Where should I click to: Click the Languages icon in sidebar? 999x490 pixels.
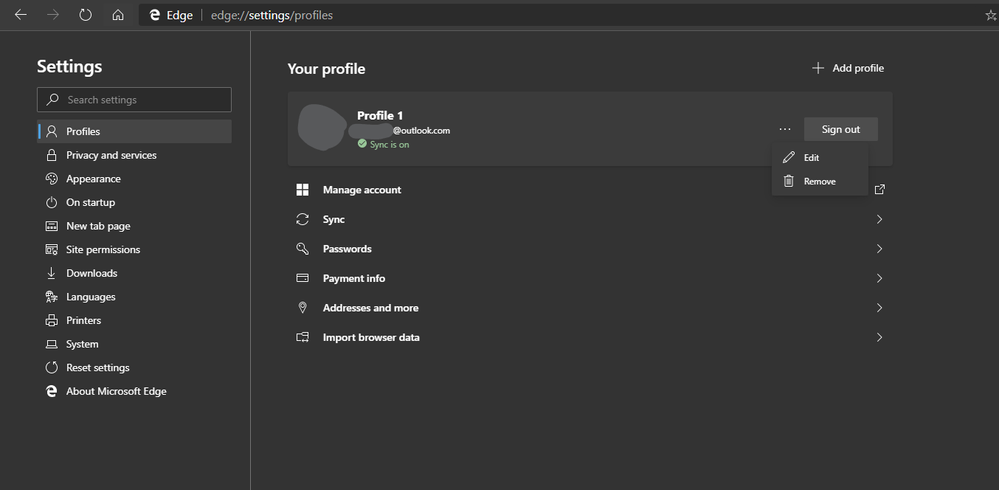click(x=52, y=296)
